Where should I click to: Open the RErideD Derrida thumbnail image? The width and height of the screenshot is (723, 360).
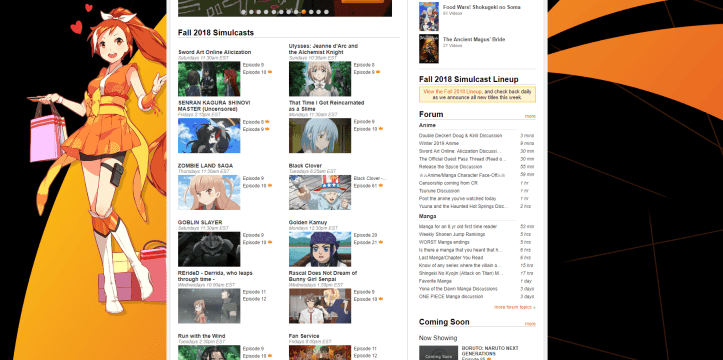click(209, 306)
